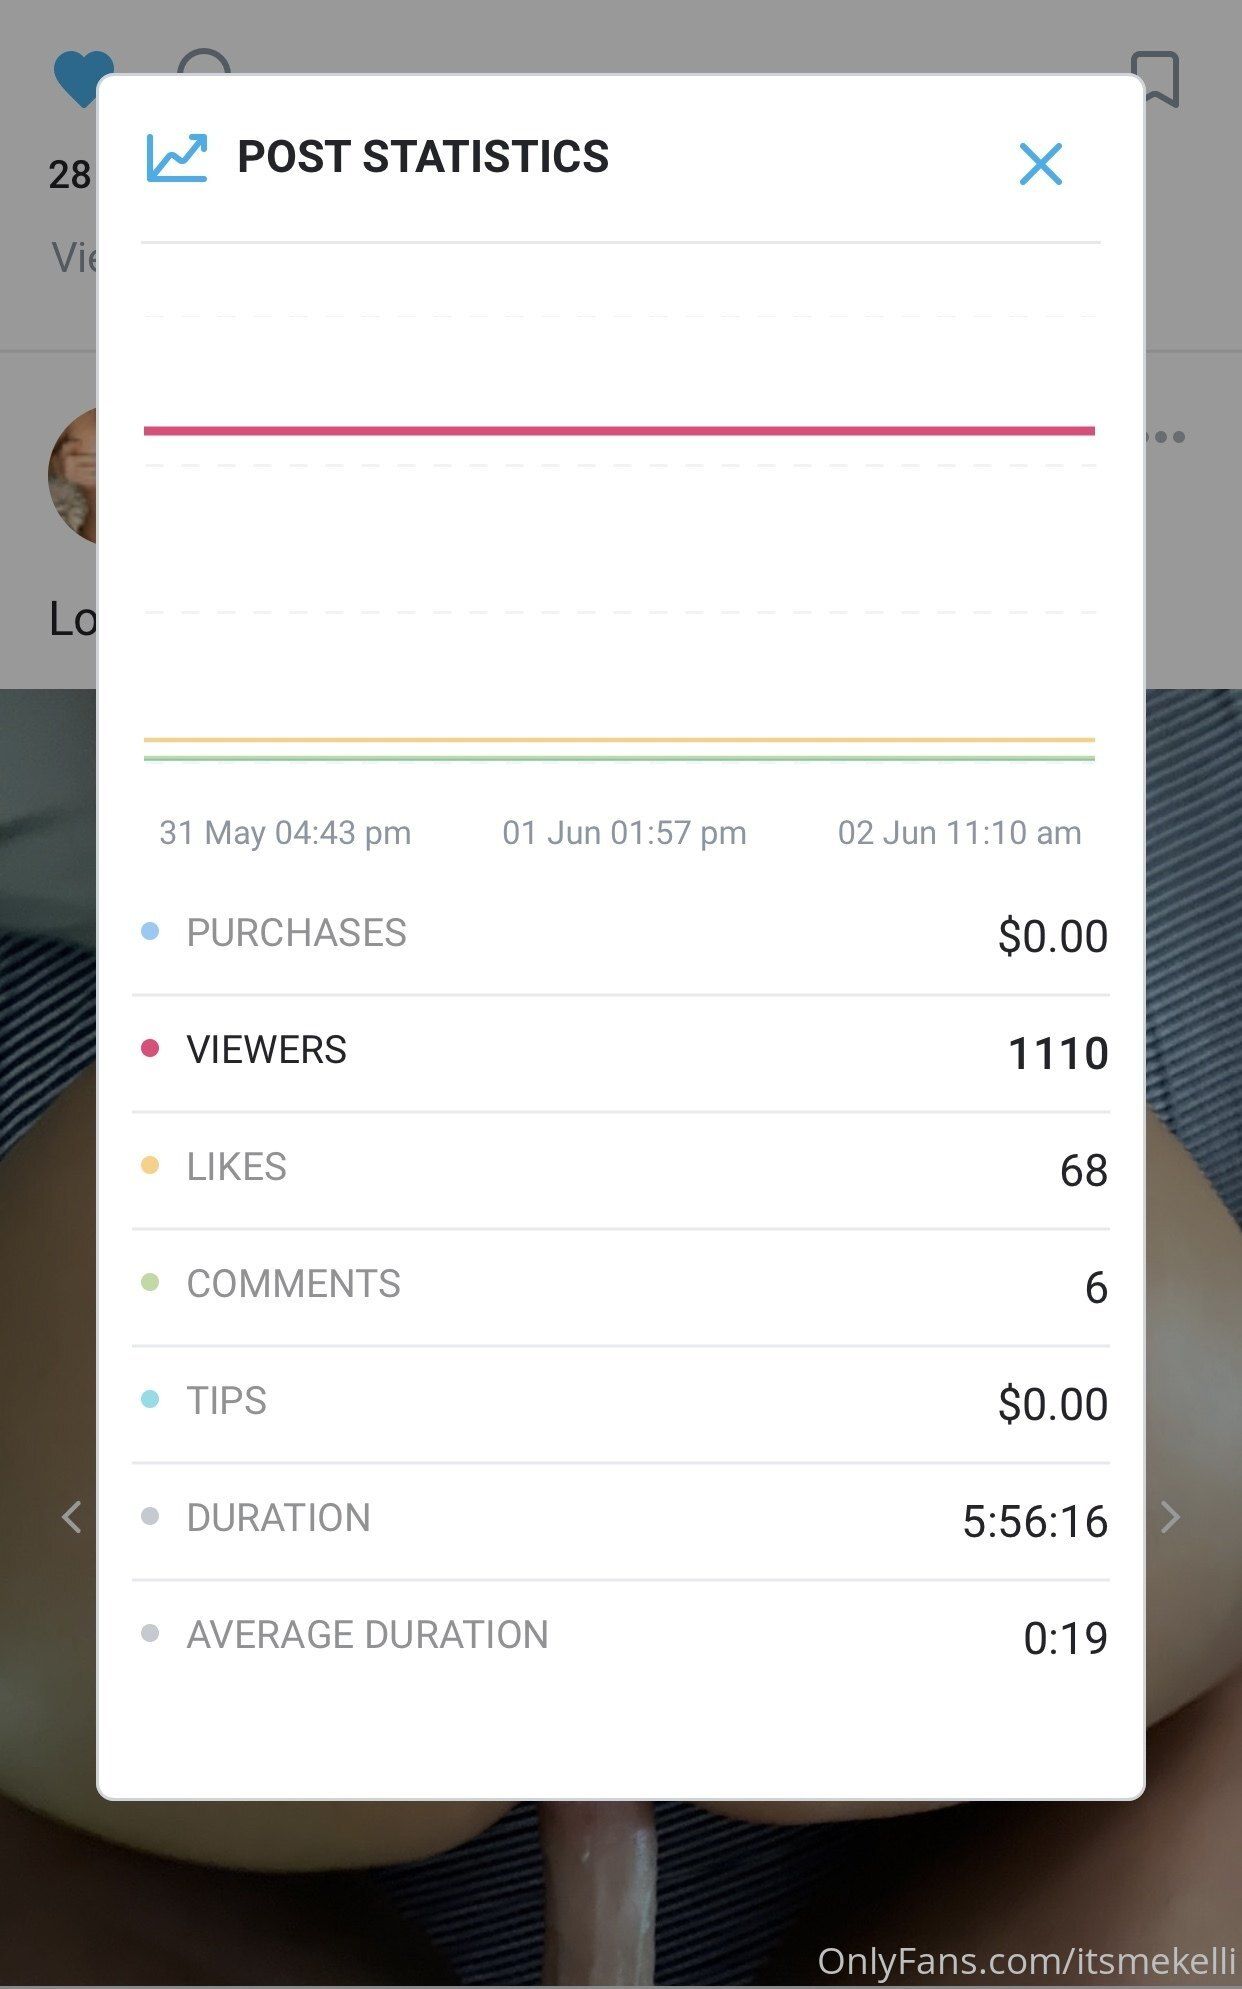
Task: Open the three-dot post options menu
Action: click(1166, 437)
